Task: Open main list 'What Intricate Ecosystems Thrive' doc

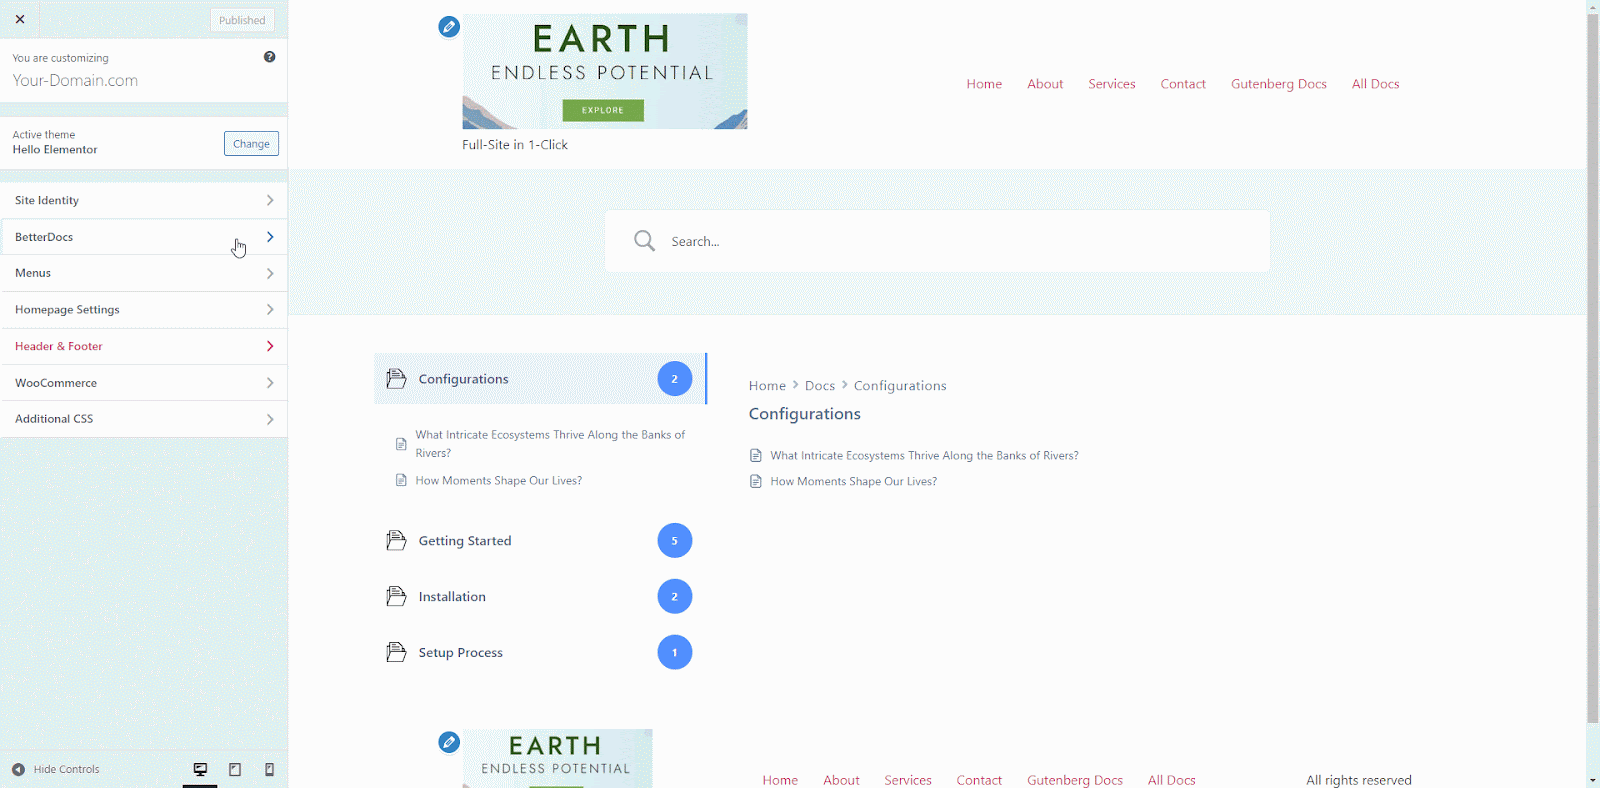Action: click(x=925, y=455)
